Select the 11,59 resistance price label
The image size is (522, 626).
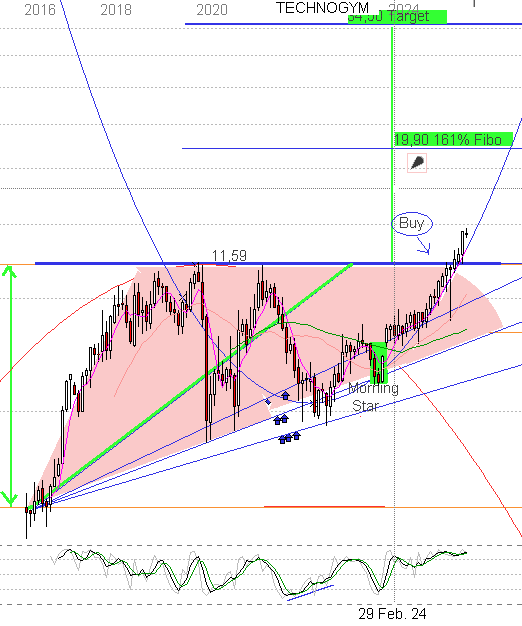[x=229, y=256]
